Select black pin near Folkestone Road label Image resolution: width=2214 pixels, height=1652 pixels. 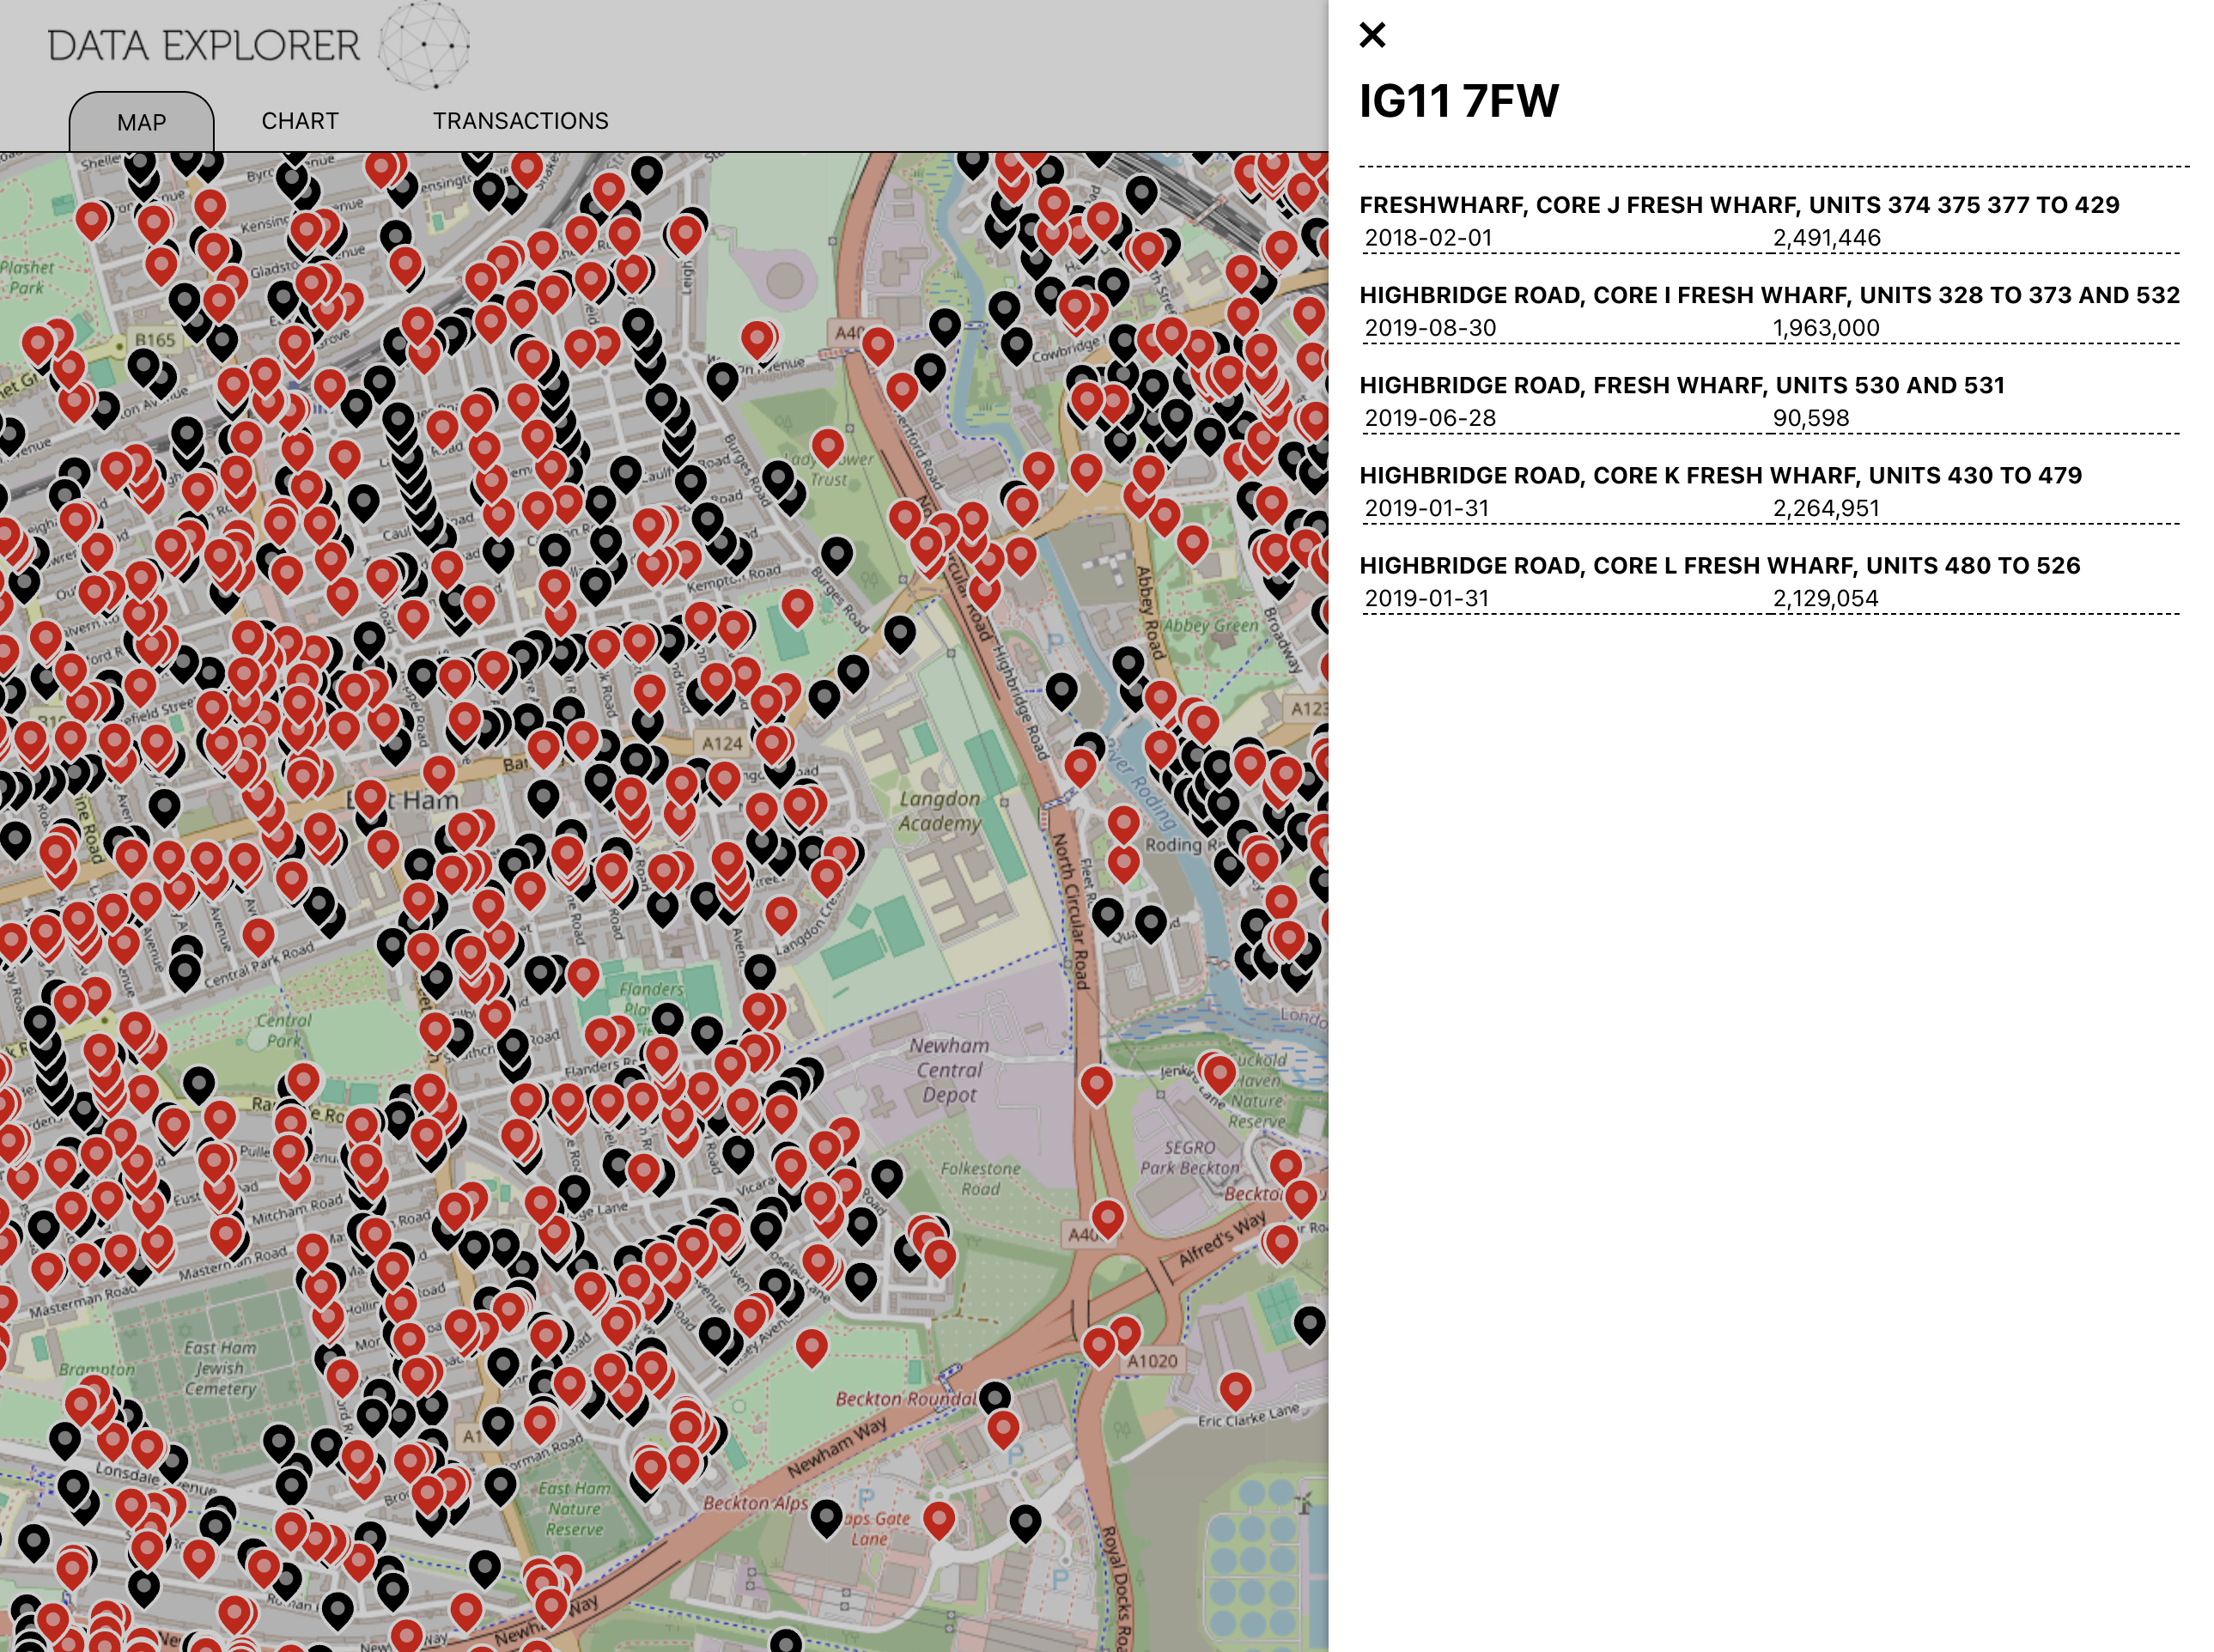(887, 1176)
